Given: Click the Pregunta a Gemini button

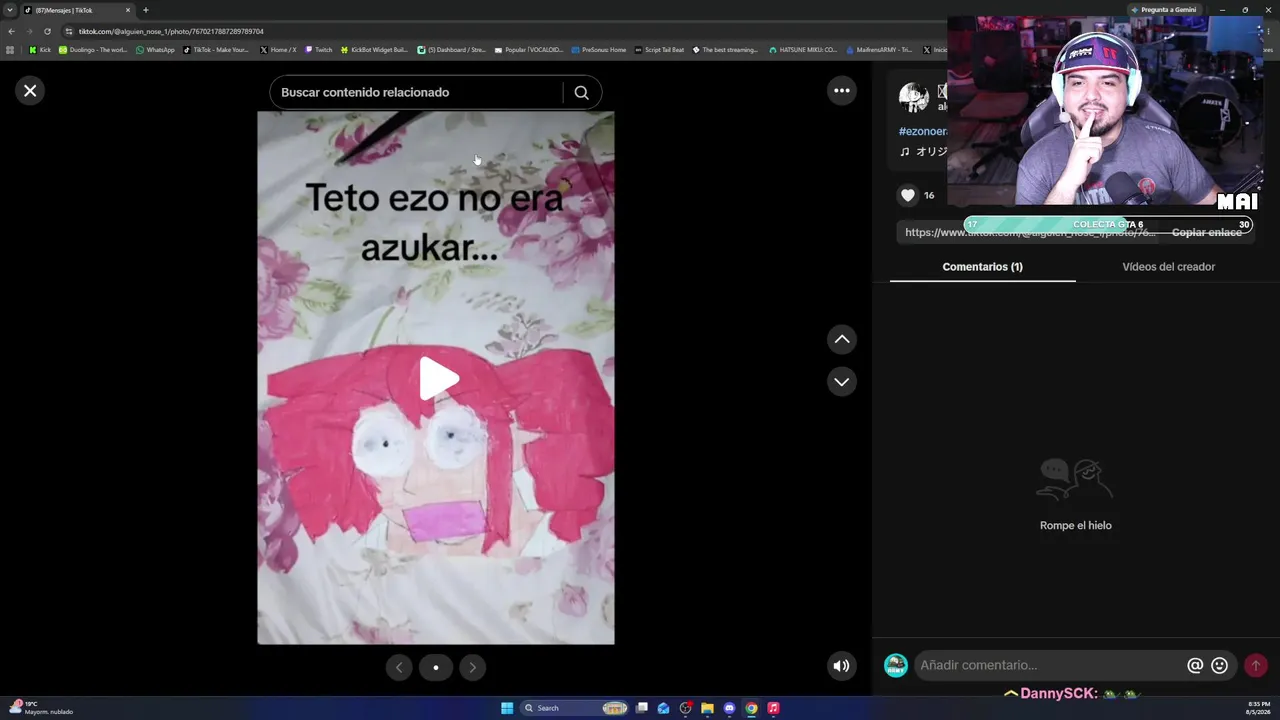Looking at the screenshot, I should 1163,10.
